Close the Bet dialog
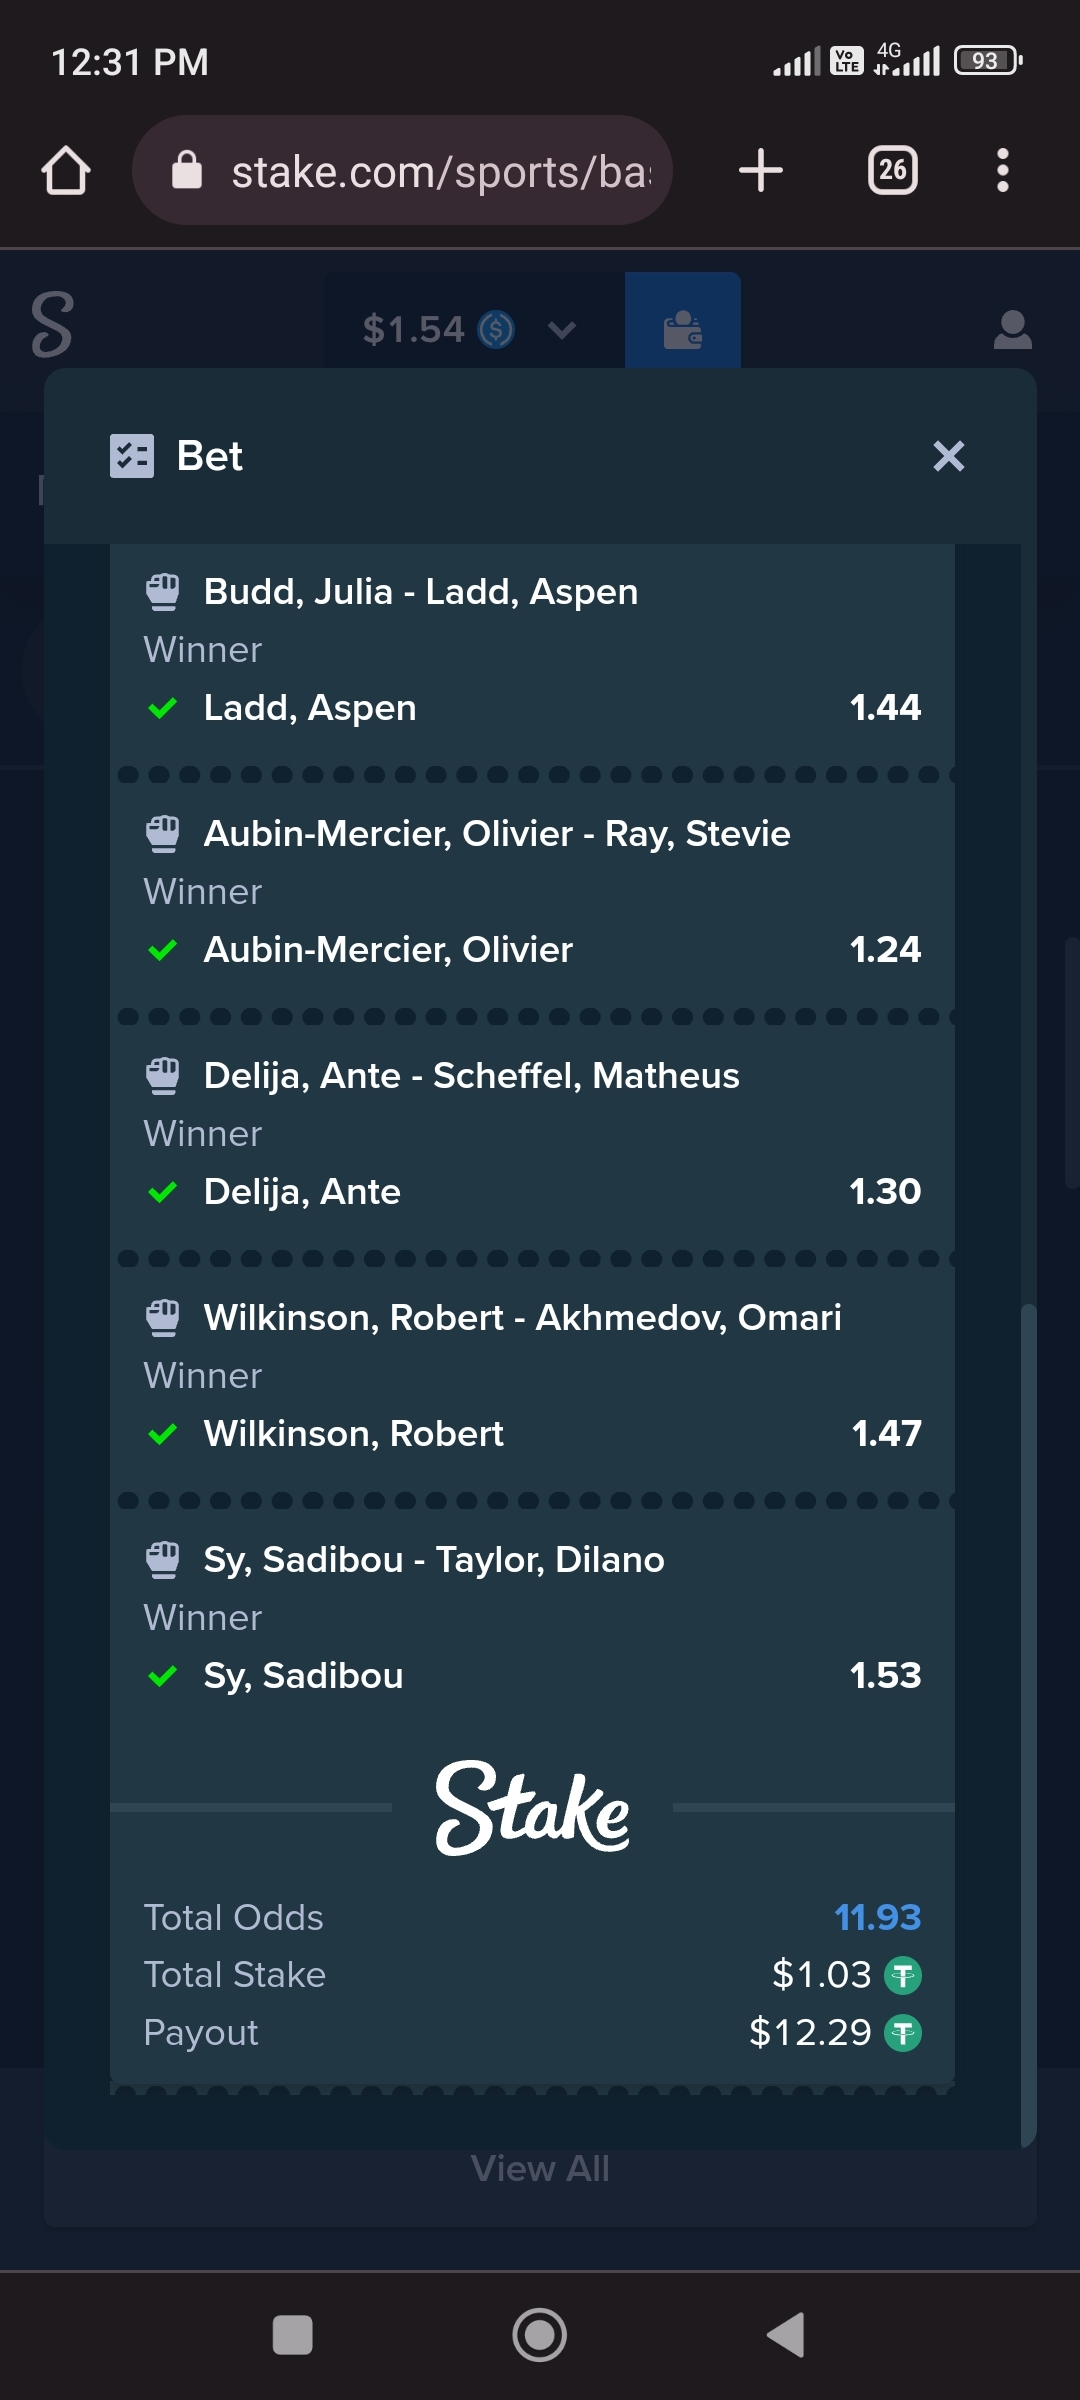This screenshot has width=1080, height=2400. click(949, 456)
